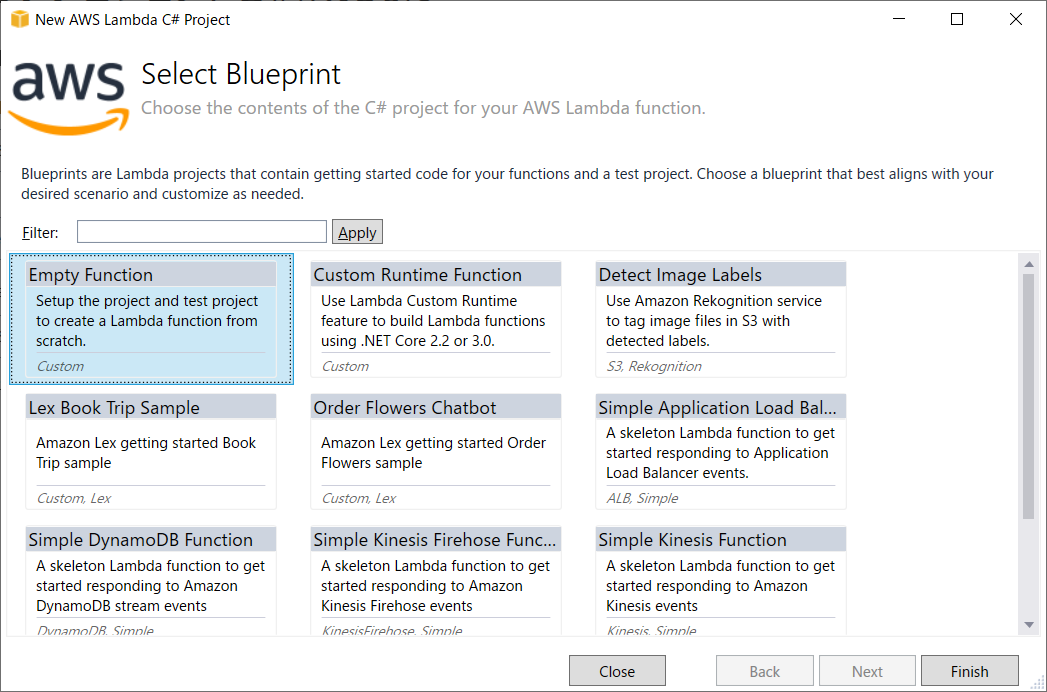Select the Simple Kinesis Function blueprint
The width and height of the screenshot is (1047, 692).
[720, 580]
